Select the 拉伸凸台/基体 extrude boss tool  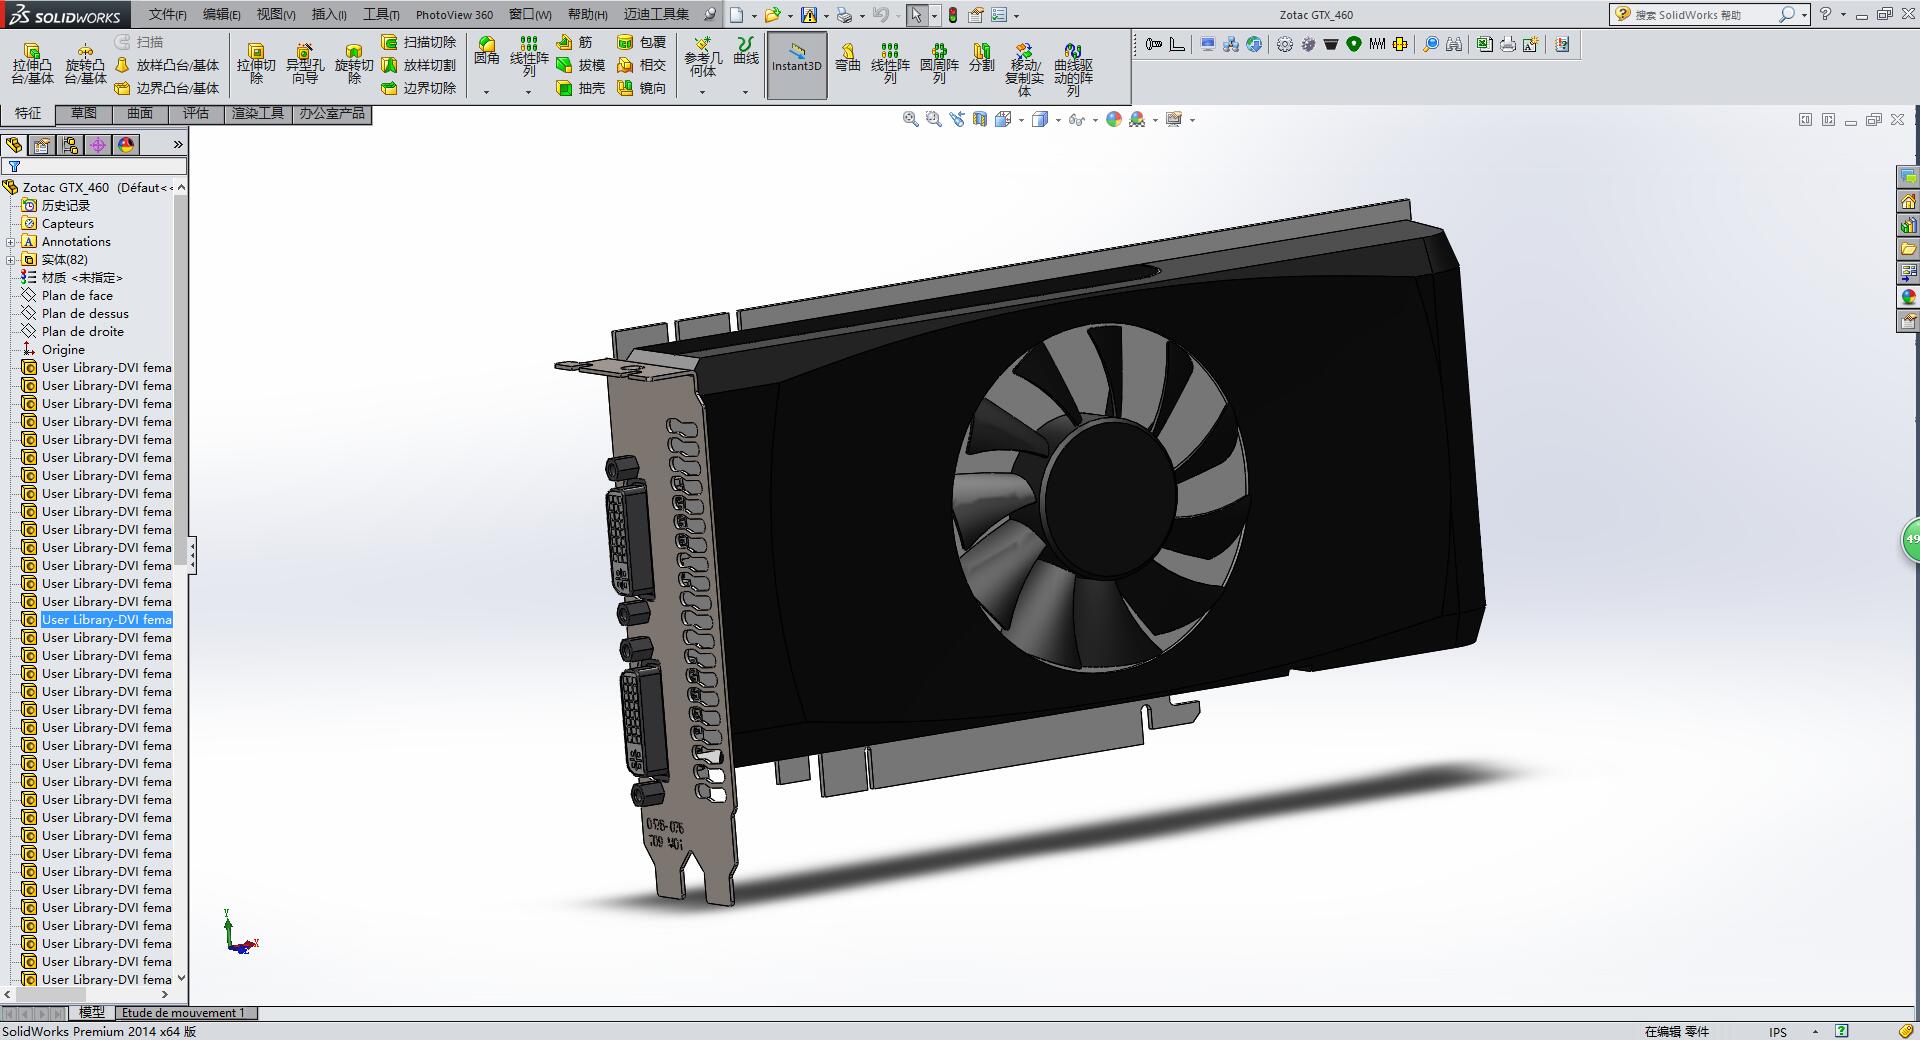point(33,64)
